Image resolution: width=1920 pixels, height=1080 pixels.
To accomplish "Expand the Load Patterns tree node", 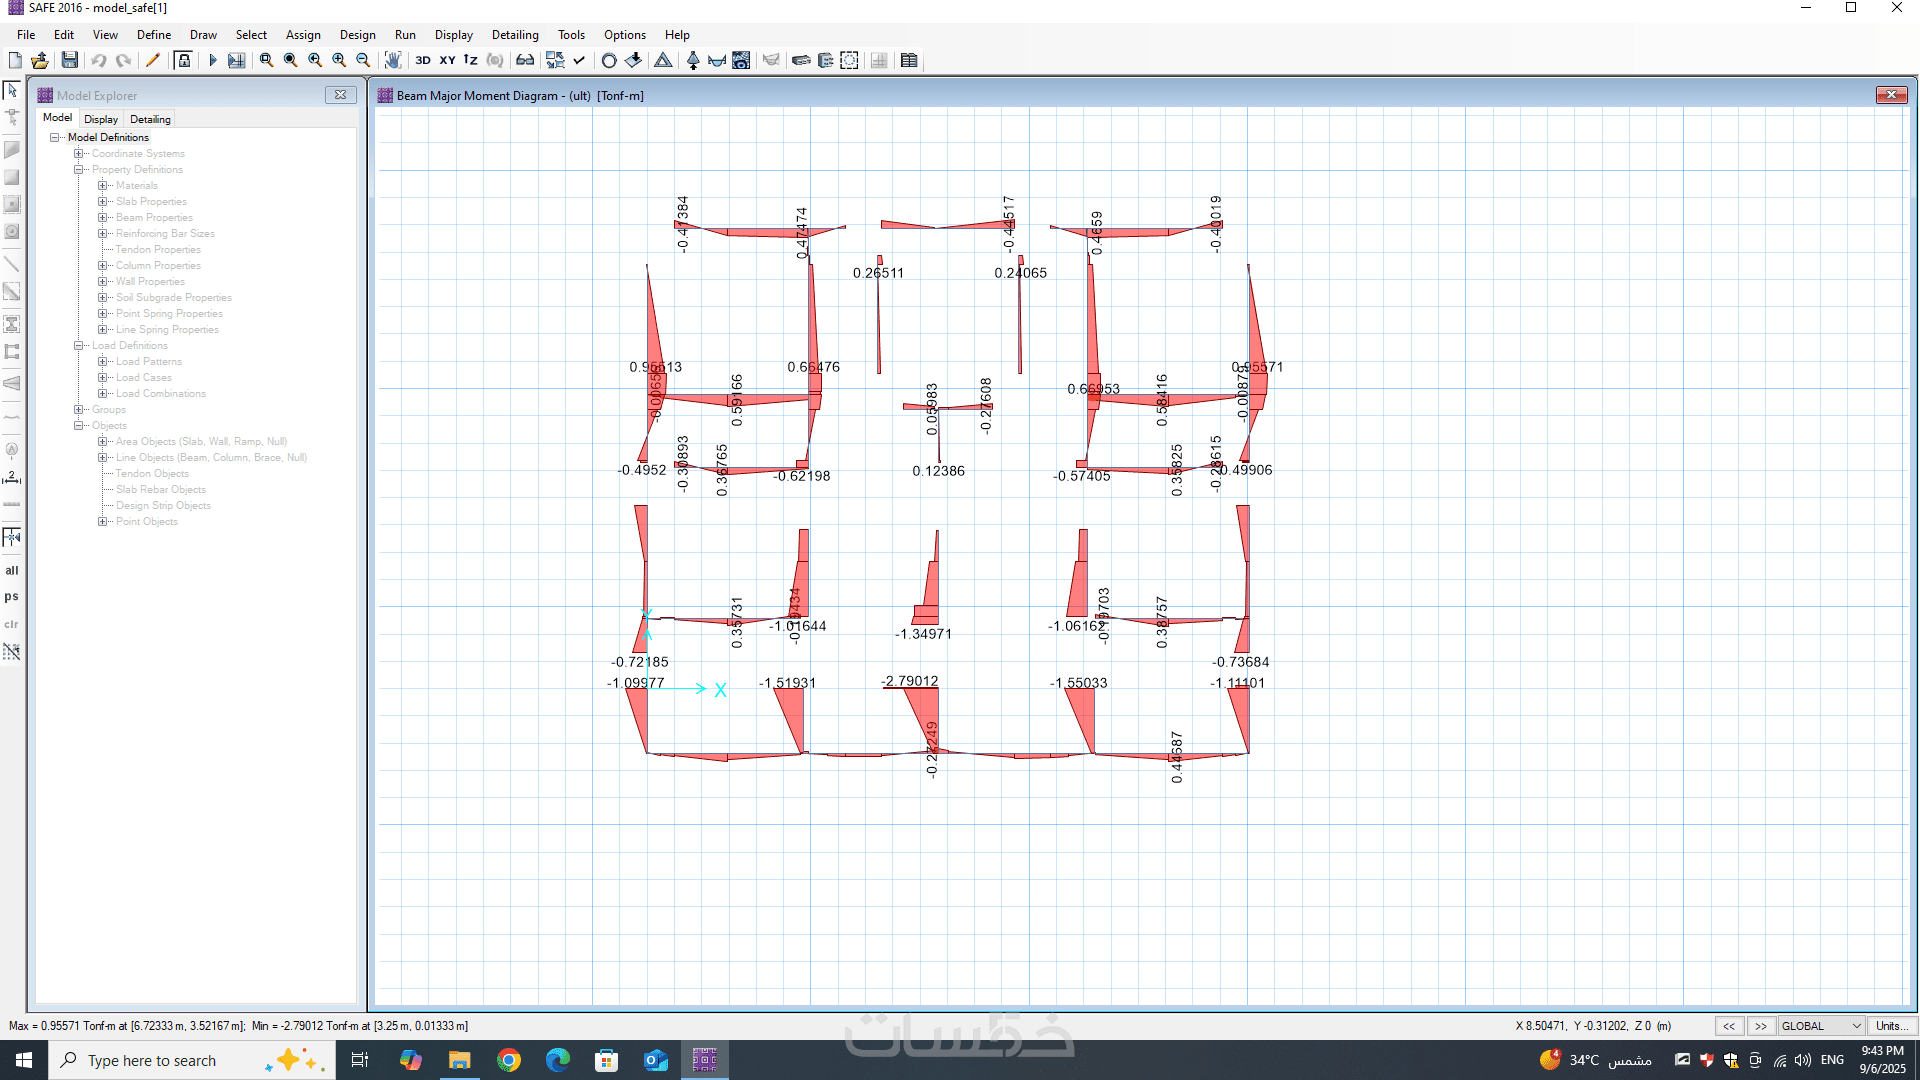I will [x=102, y=361].
